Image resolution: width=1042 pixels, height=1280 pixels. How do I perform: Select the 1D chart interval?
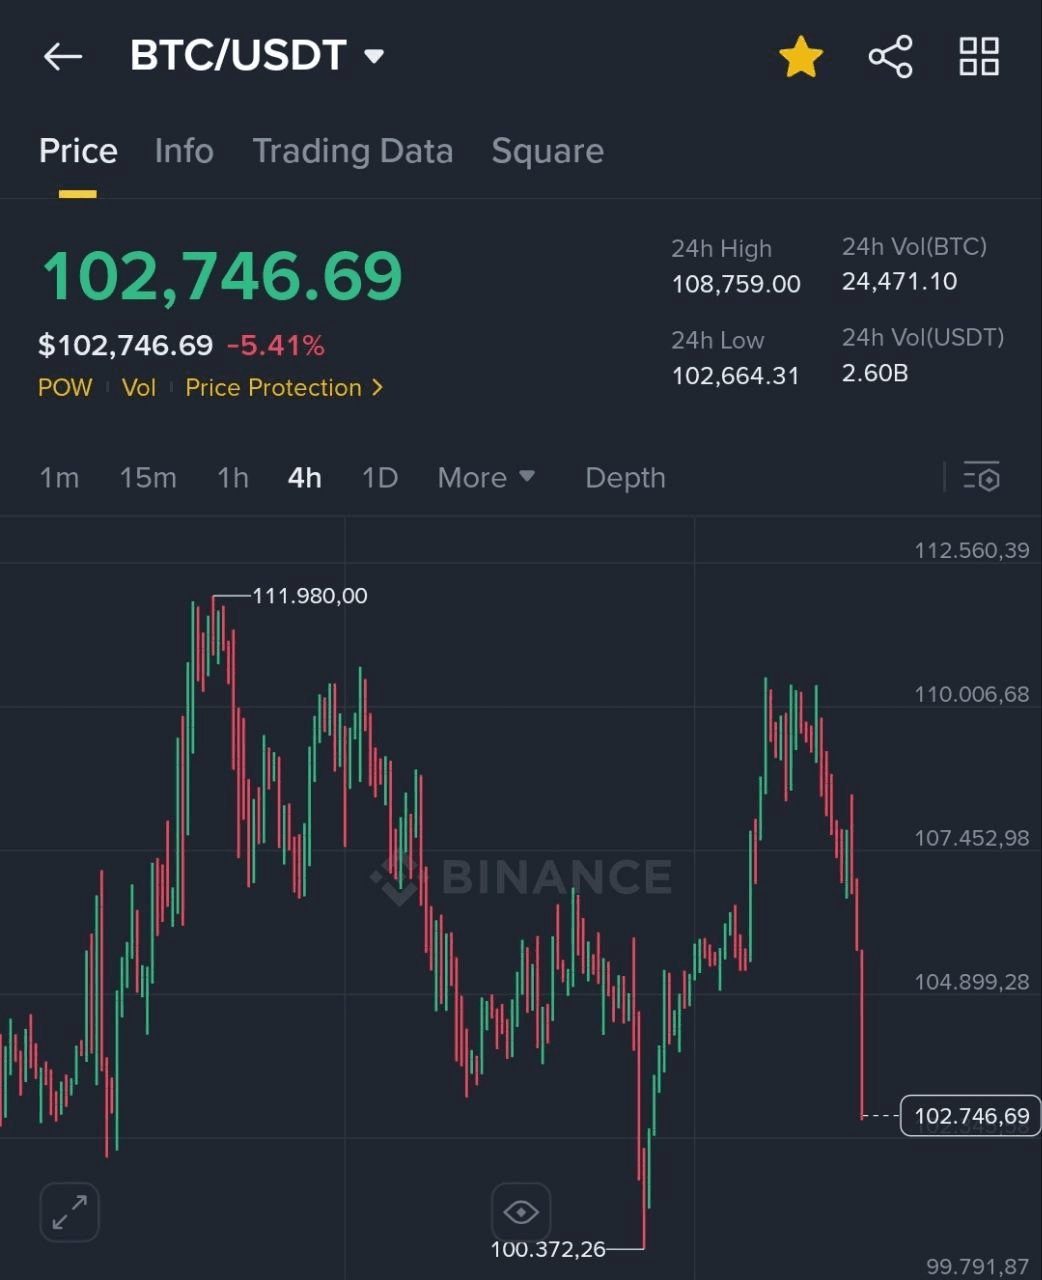380,478
